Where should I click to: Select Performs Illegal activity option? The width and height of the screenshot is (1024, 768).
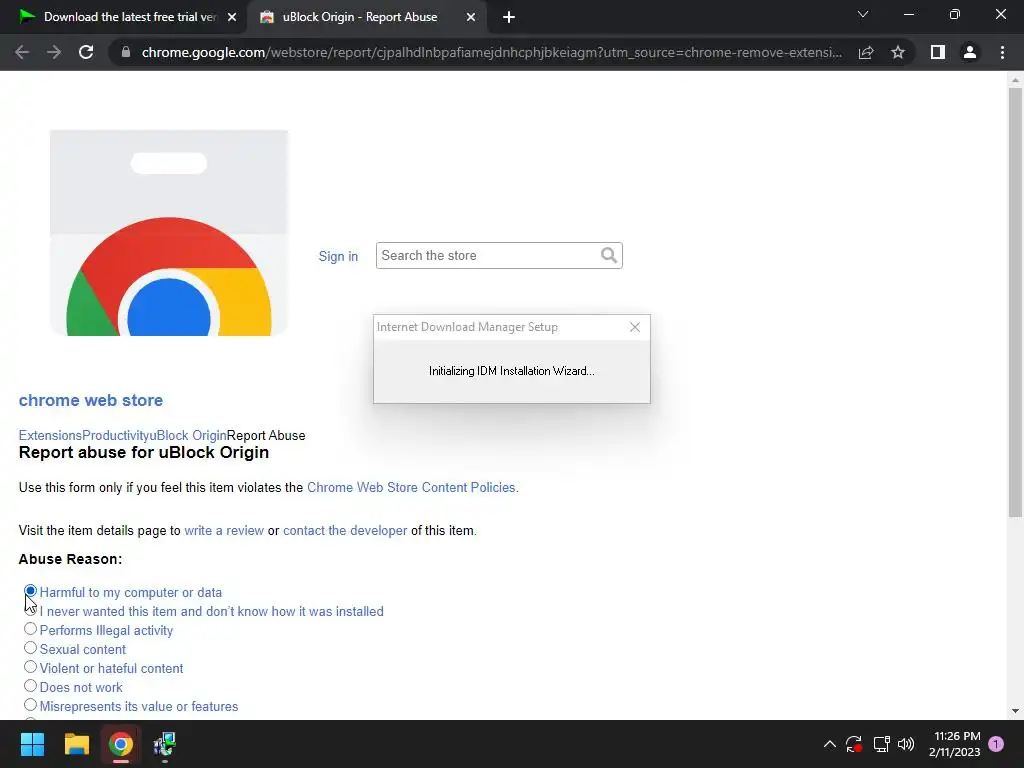coord(30,629)
